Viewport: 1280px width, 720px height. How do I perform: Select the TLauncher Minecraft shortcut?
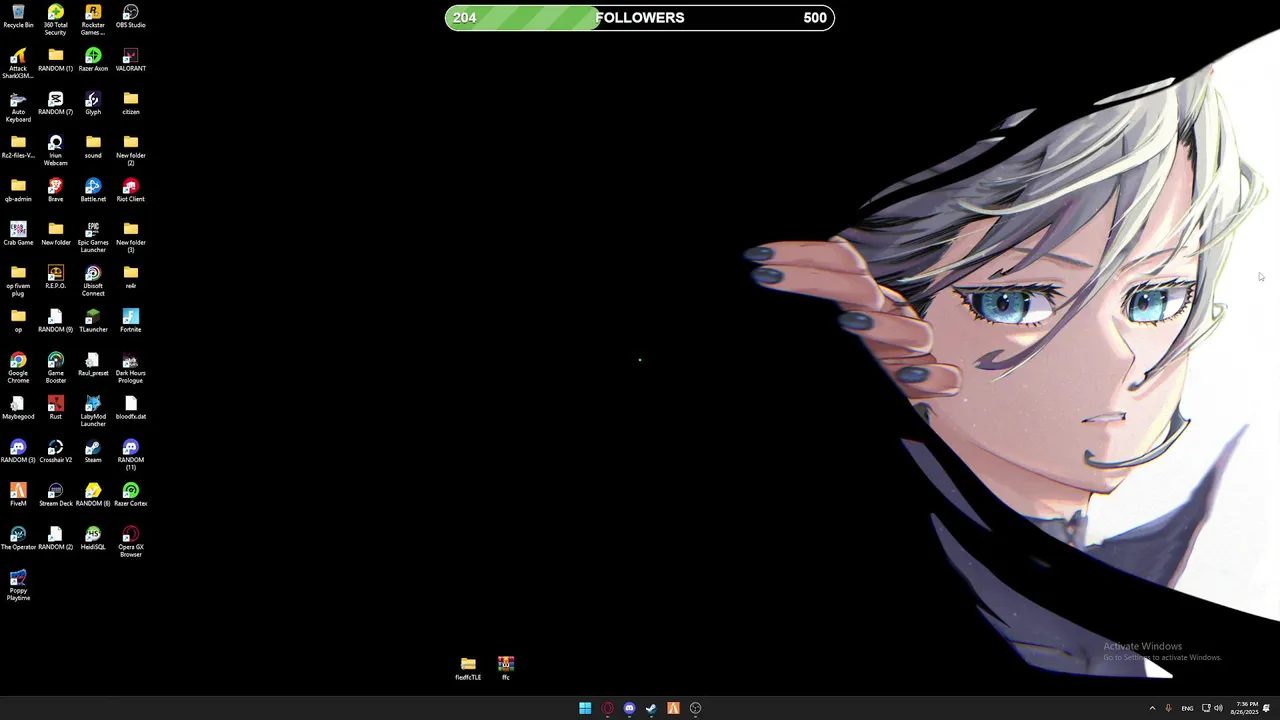pos(93,321)
